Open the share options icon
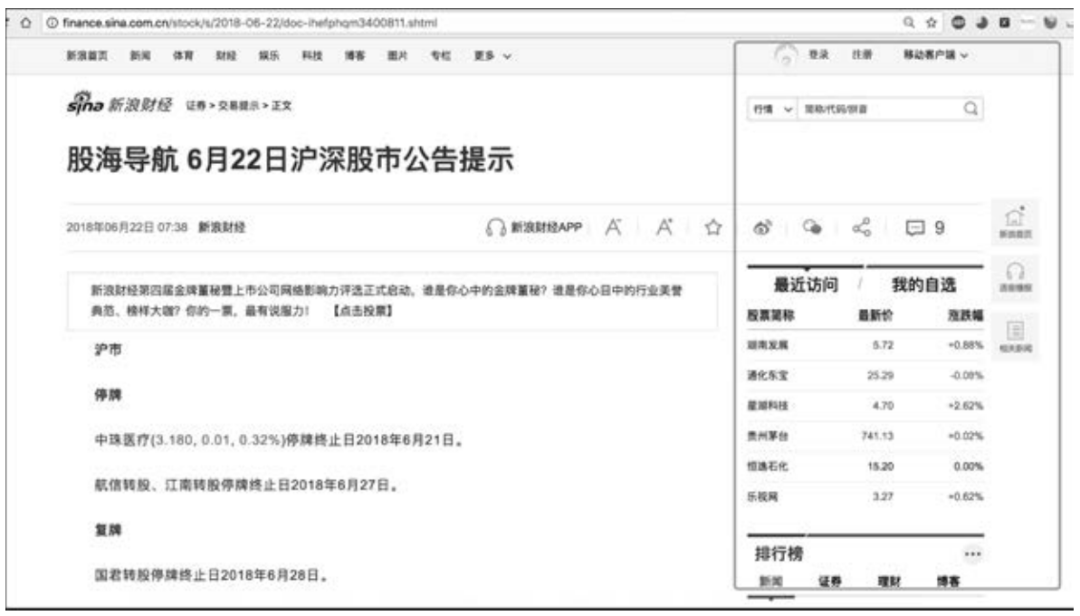 (862, 227)
